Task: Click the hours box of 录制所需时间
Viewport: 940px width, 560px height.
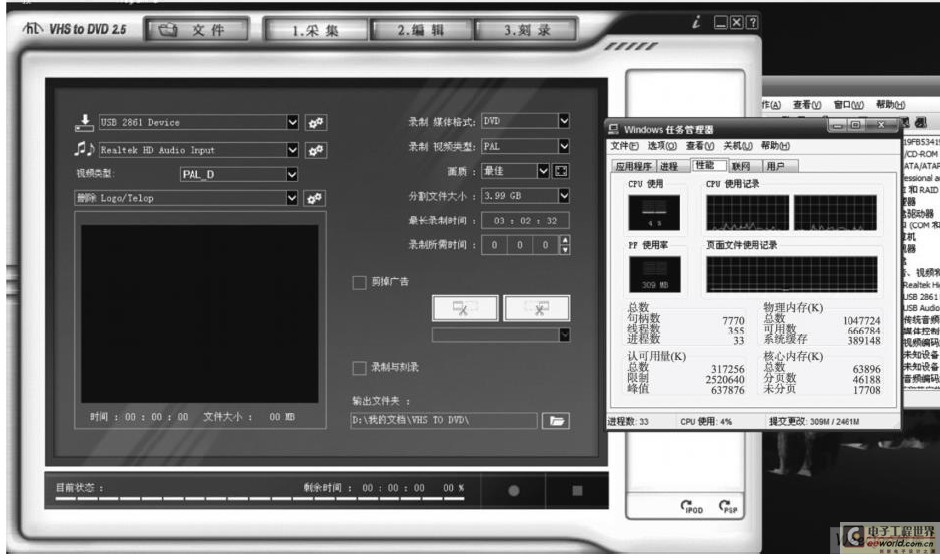Action: point(494,245)
